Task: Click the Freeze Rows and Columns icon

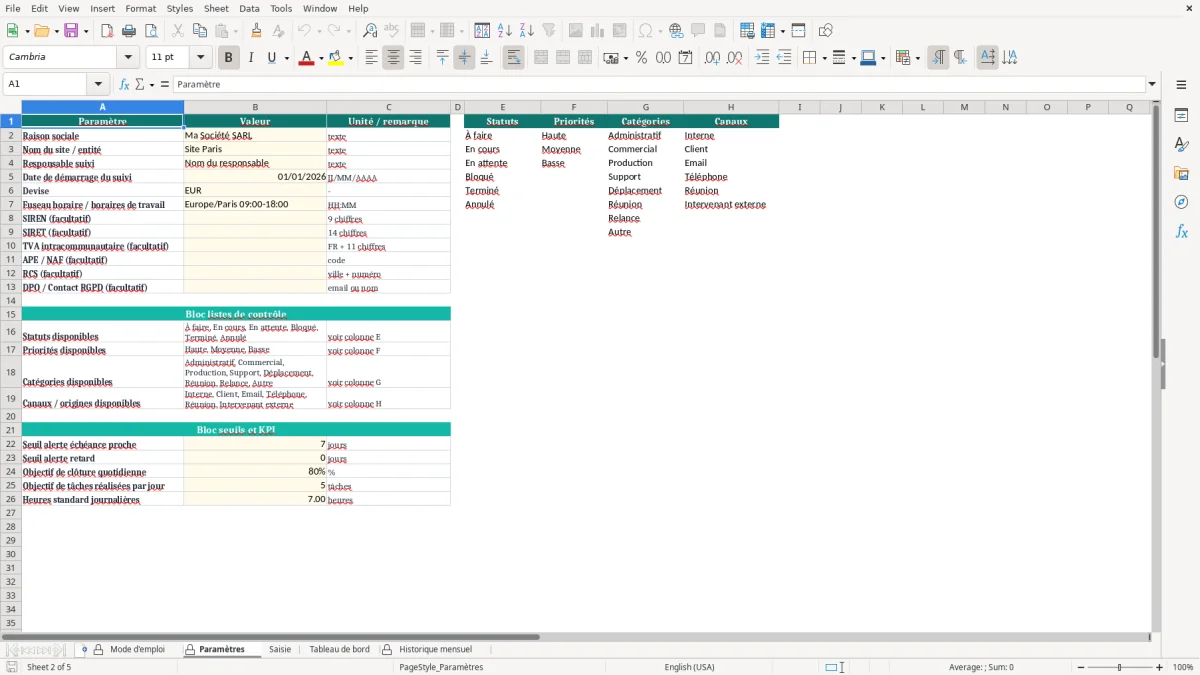Action: tap(767, 31)
